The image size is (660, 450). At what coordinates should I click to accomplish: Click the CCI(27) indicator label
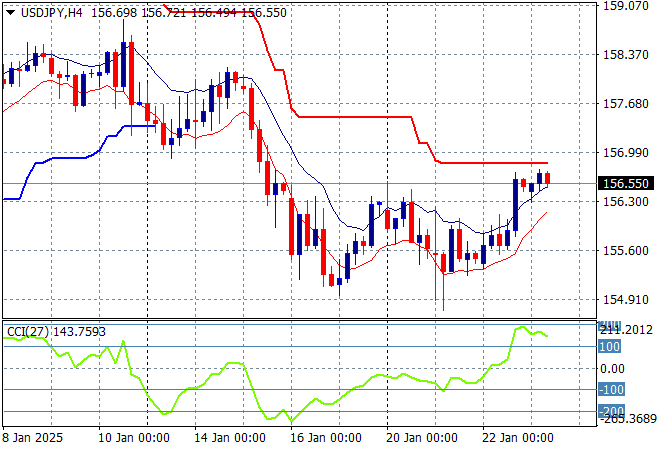click(x=28, y=332)
